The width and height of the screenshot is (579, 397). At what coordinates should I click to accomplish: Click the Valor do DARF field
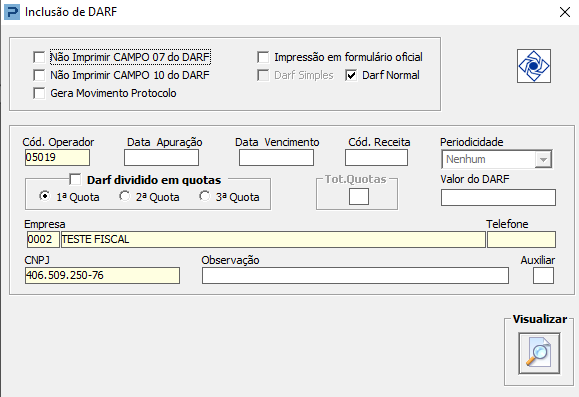tap(498, 198)
